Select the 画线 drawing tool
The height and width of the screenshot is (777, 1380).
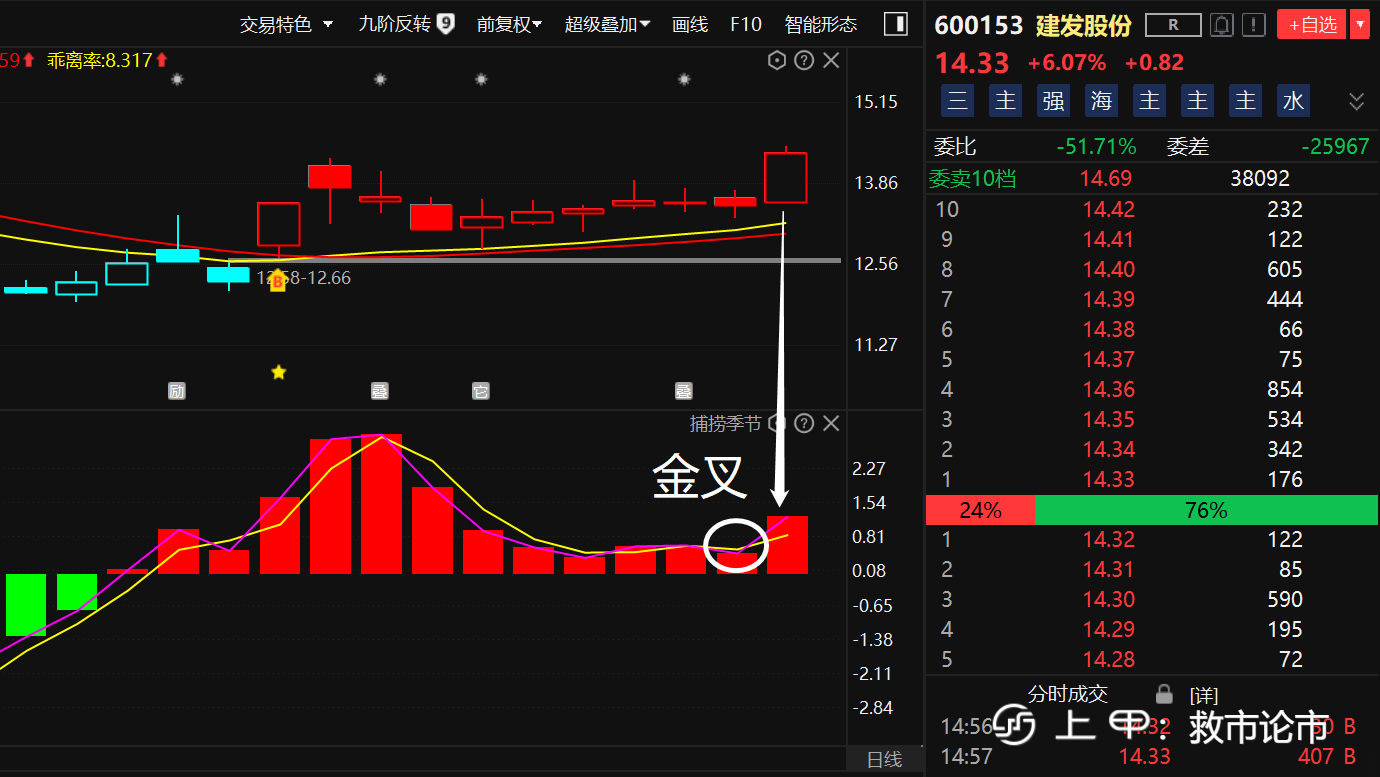[x=690, y=24]
